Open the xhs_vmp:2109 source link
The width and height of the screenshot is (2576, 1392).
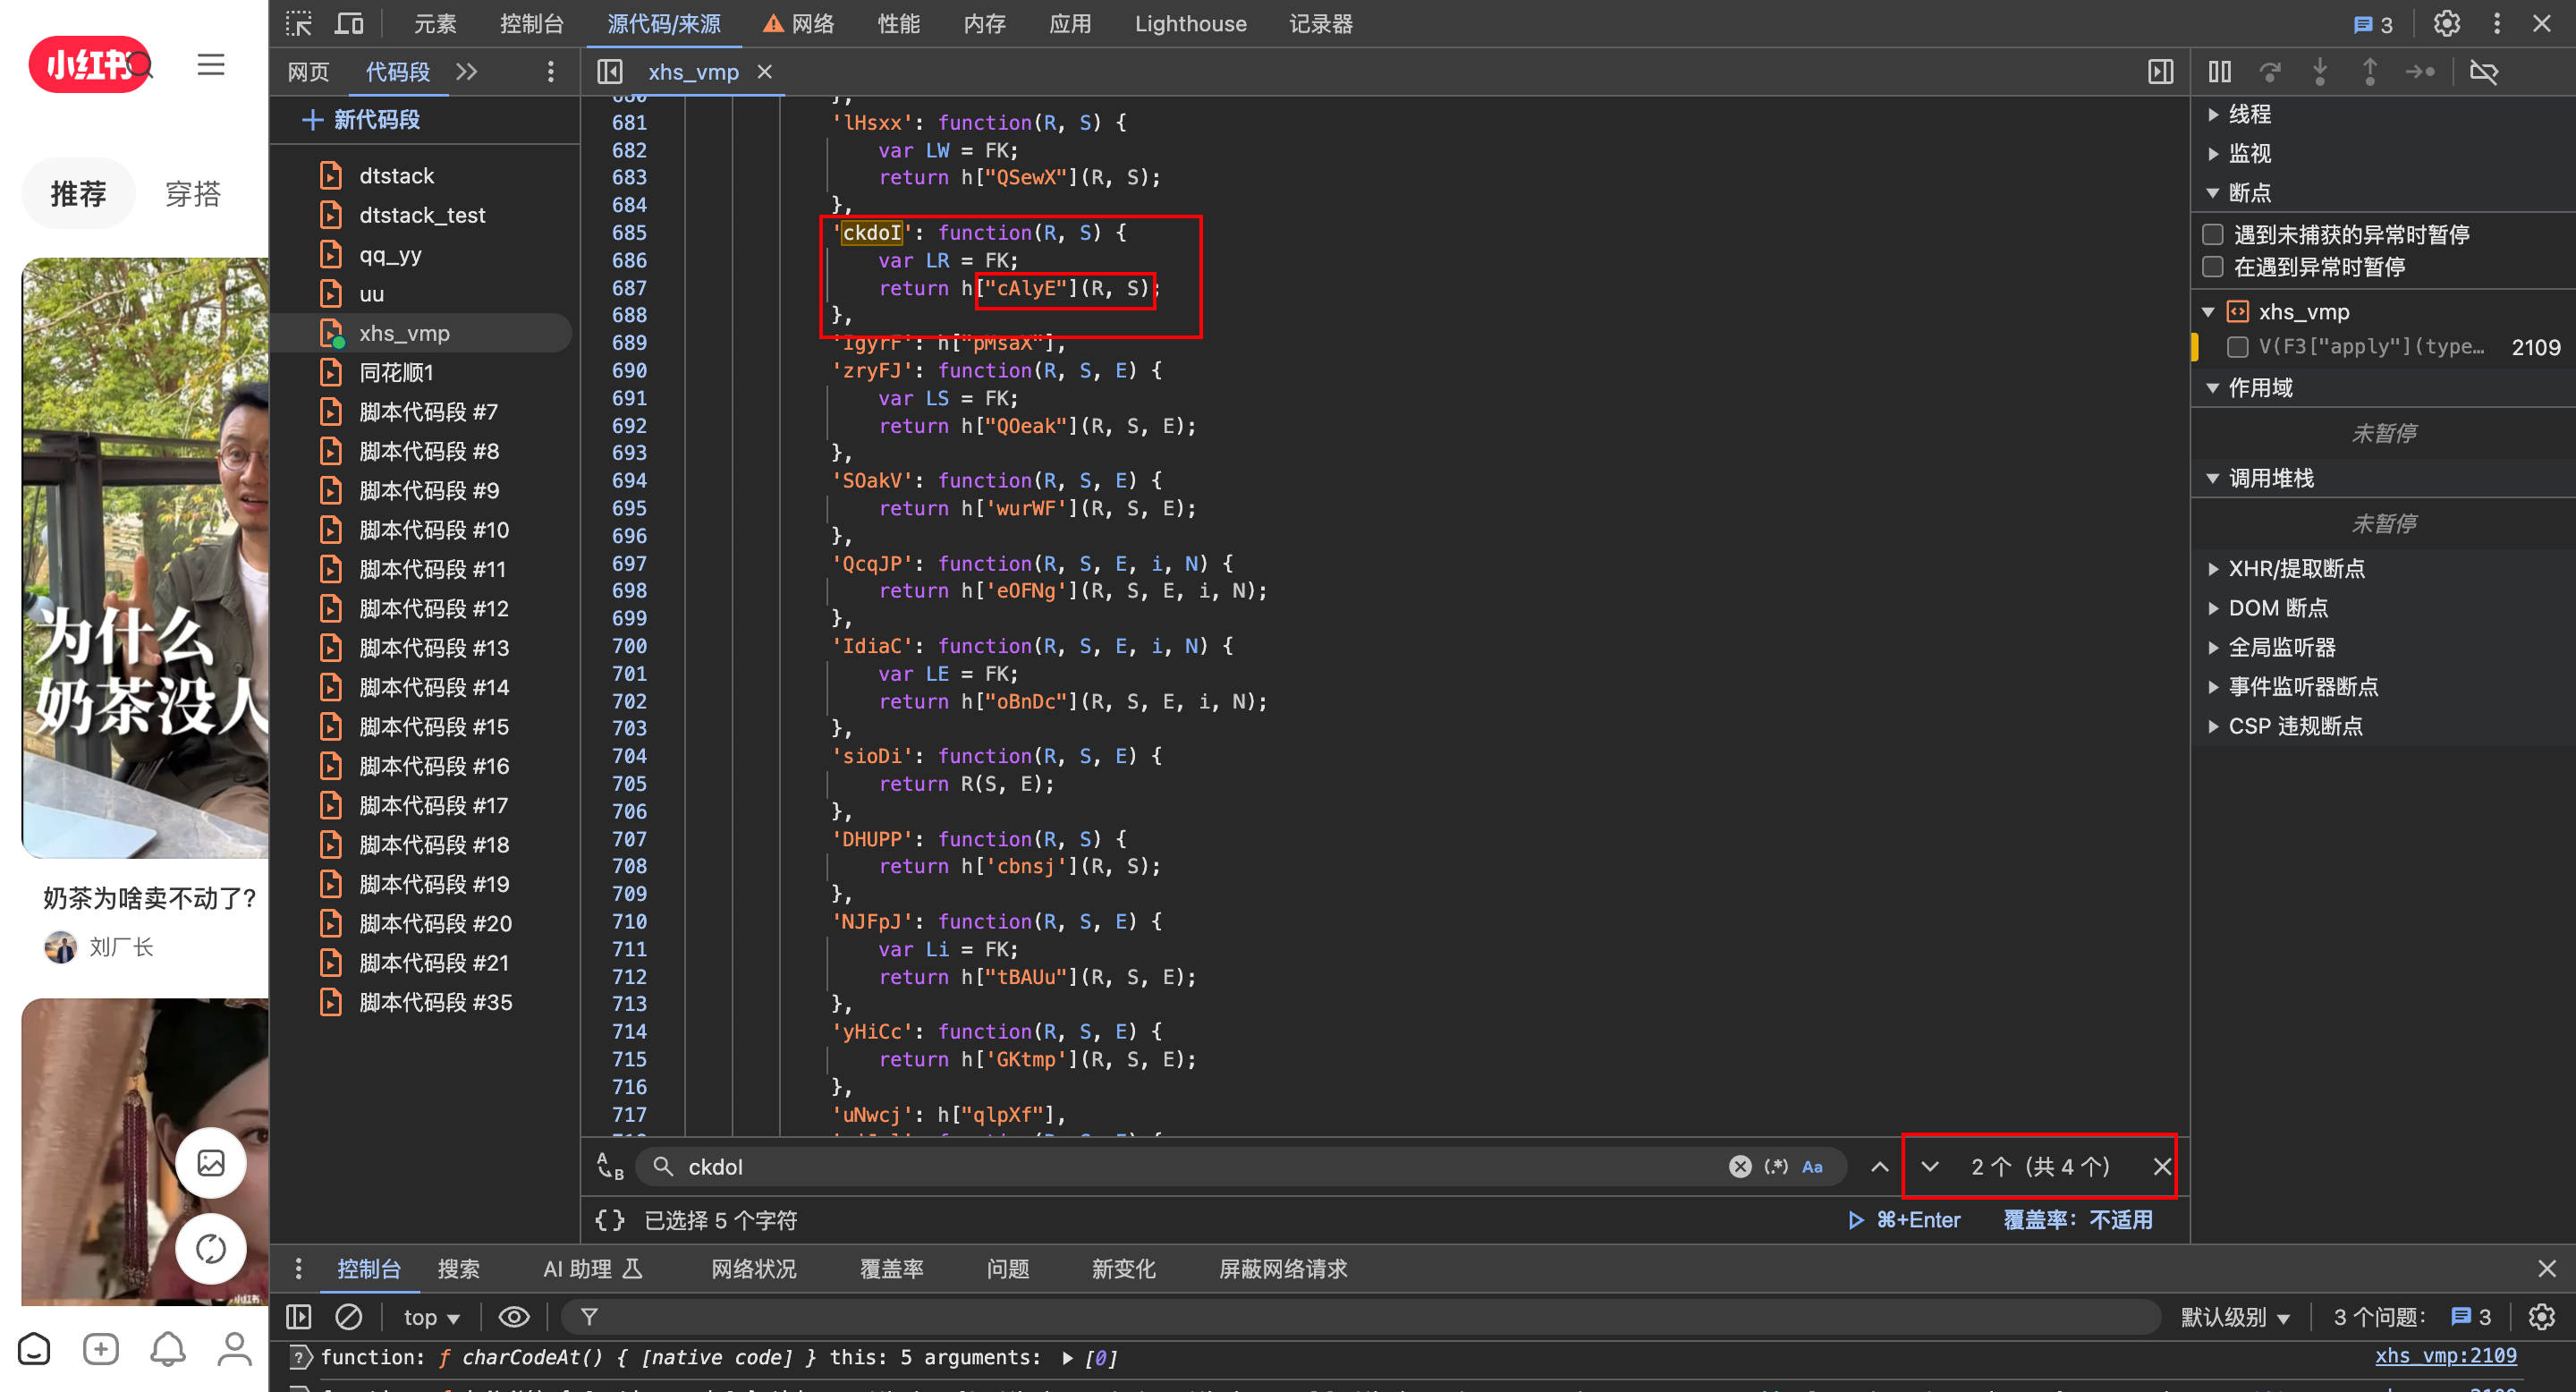pyautogui.click(x=2445, y=1356)
